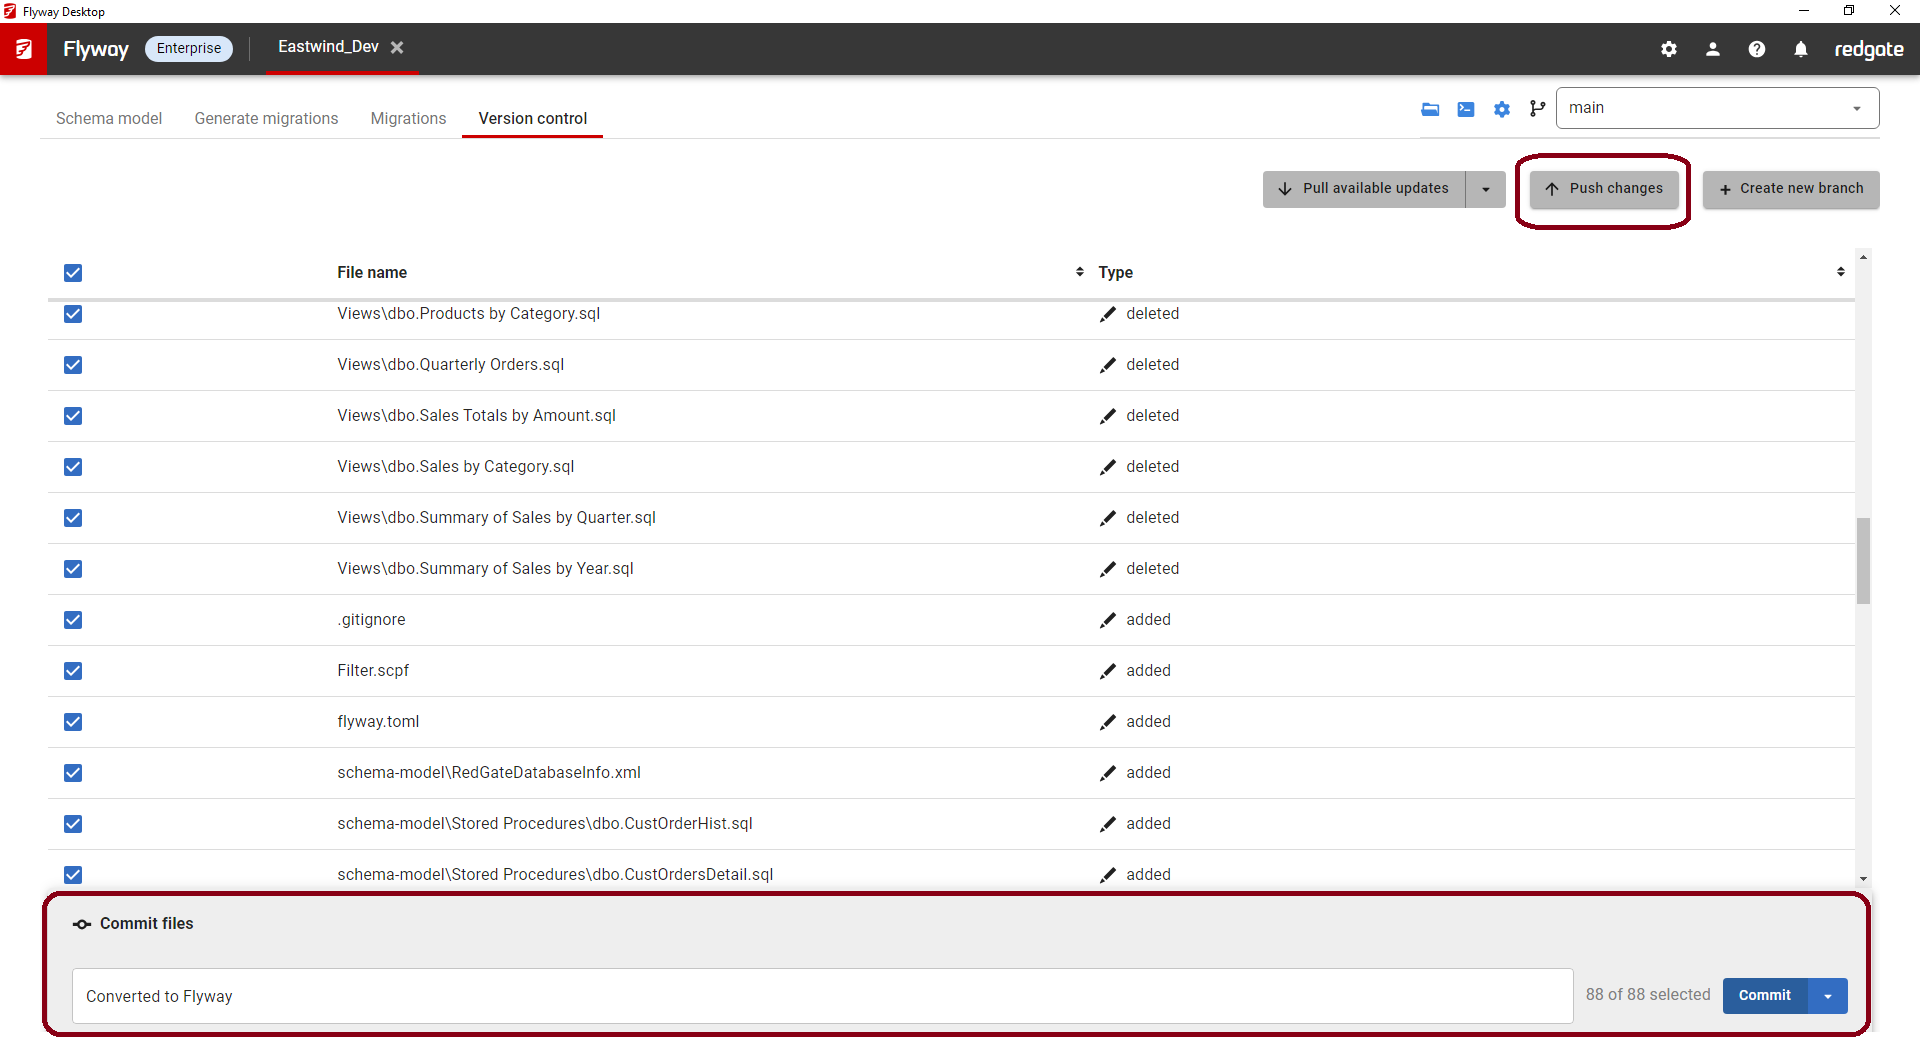Switch to the Generate migrations tab

pos(266,118)
